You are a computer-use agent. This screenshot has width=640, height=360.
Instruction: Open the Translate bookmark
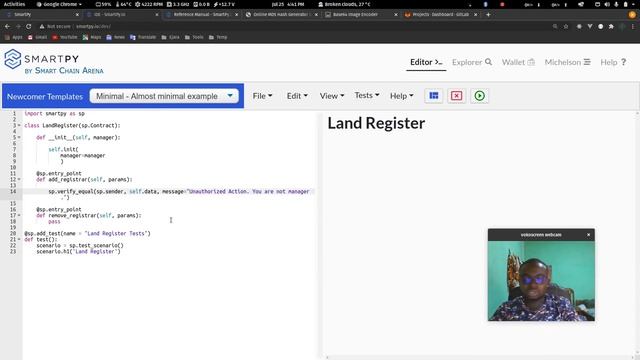tap(143, 37)
